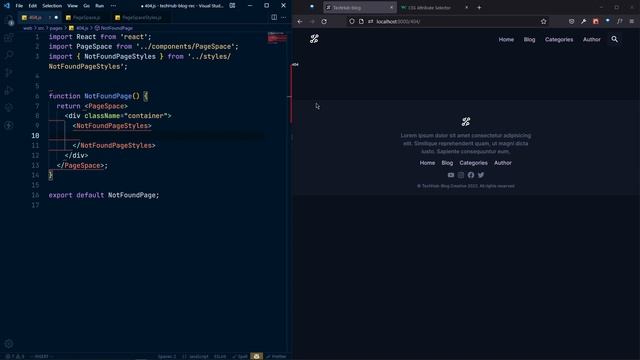Screen dimensions: 640x360
Task: Click the Categories link in the footer
Action: tap(473, 163)
